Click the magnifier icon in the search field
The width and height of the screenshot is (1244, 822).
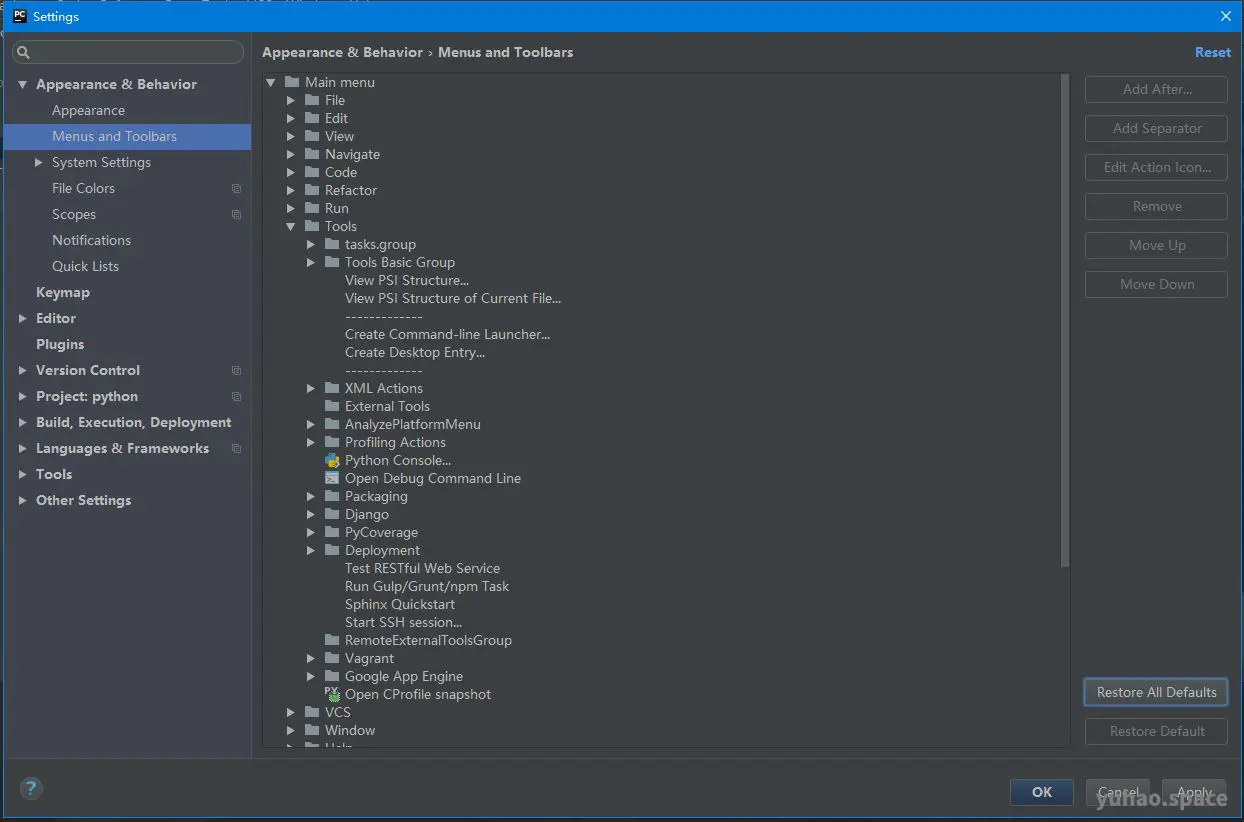click(25, 51)
